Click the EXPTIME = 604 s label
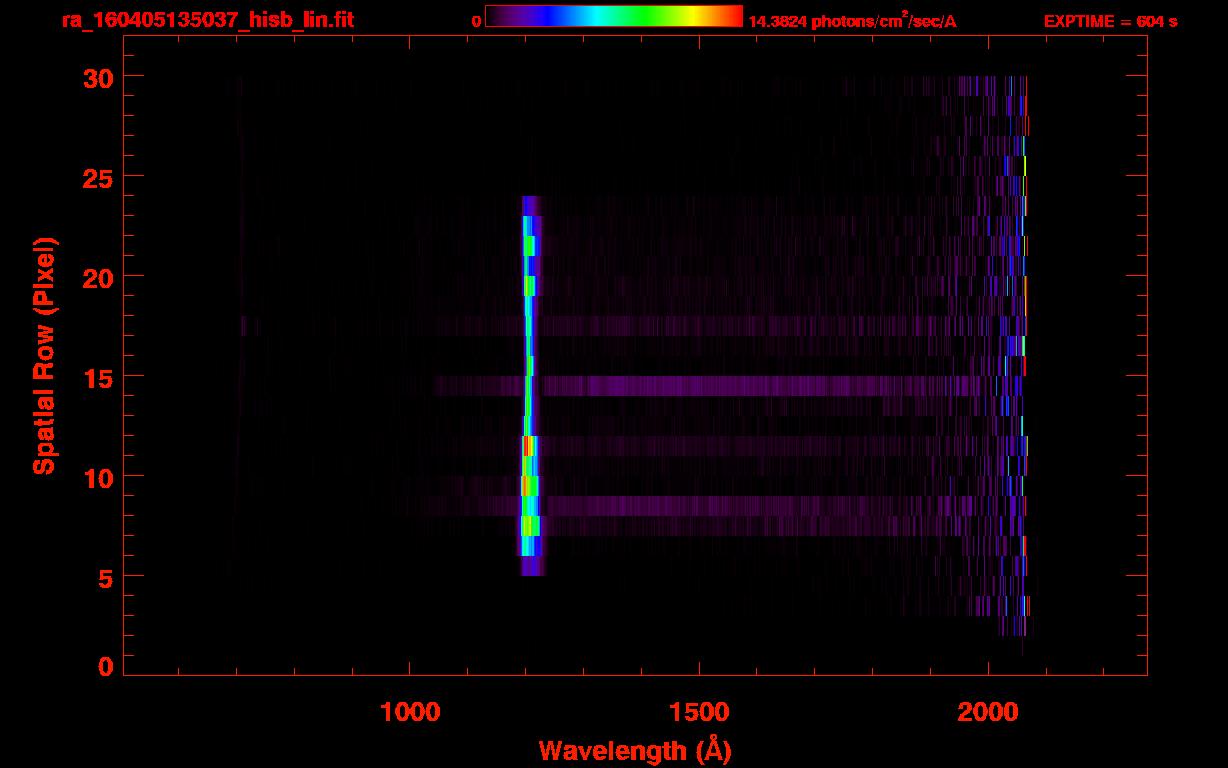Image resolution: width=1228 pixels, height=768 pixels. pyautogui.click(x=1110, y=21)
